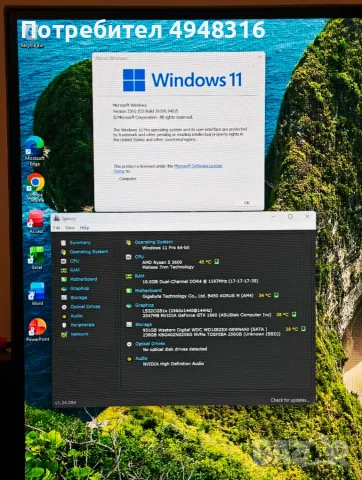Click 'No optical disk drives detected' text

tap(175, 349)
